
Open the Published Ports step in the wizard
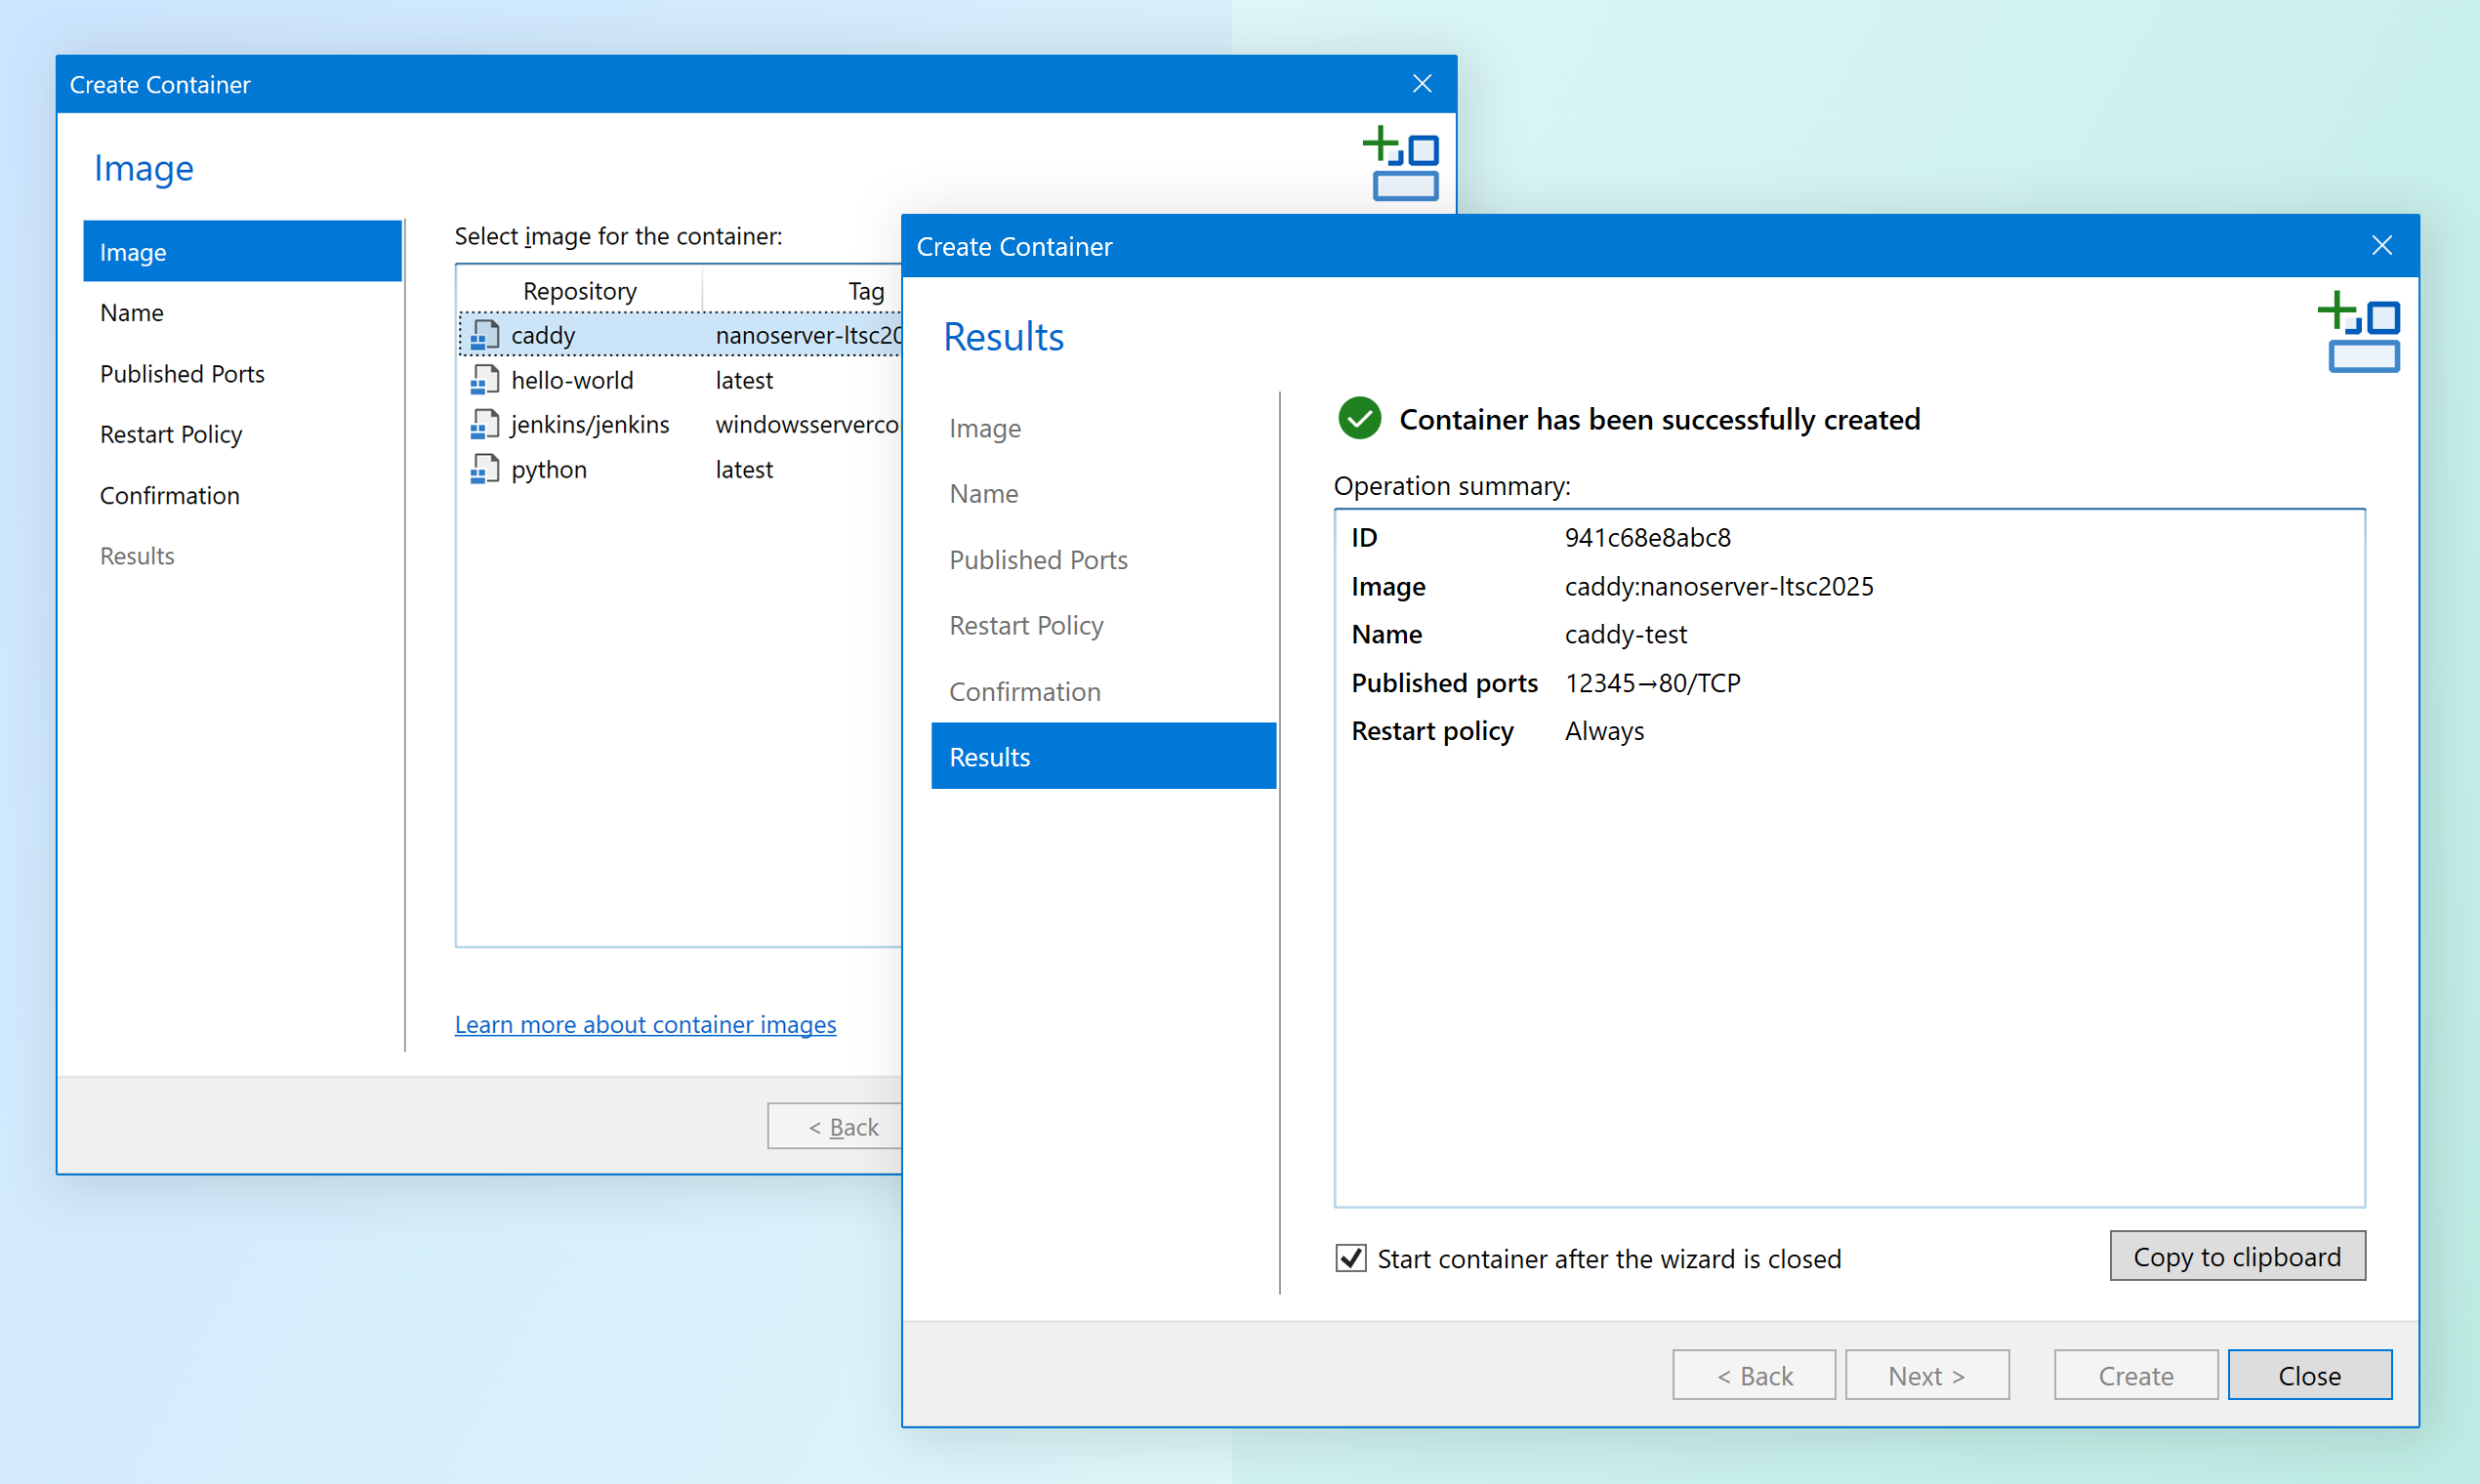point(1038,559)
